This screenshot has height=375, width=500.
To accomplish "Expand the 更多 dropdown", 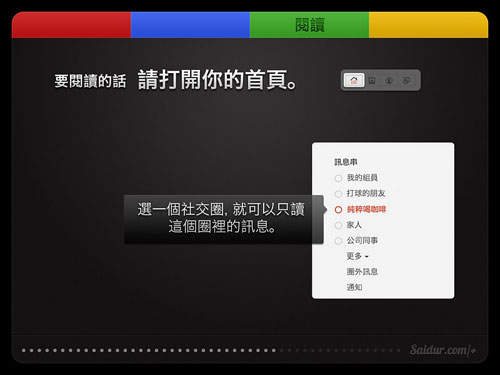I will [x=357, y=256].
